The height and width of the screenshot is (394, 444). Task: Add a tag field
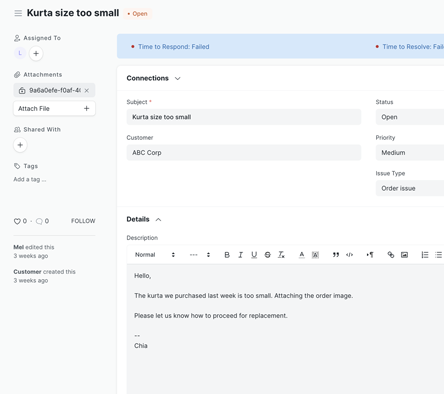(x=30, y=179)
